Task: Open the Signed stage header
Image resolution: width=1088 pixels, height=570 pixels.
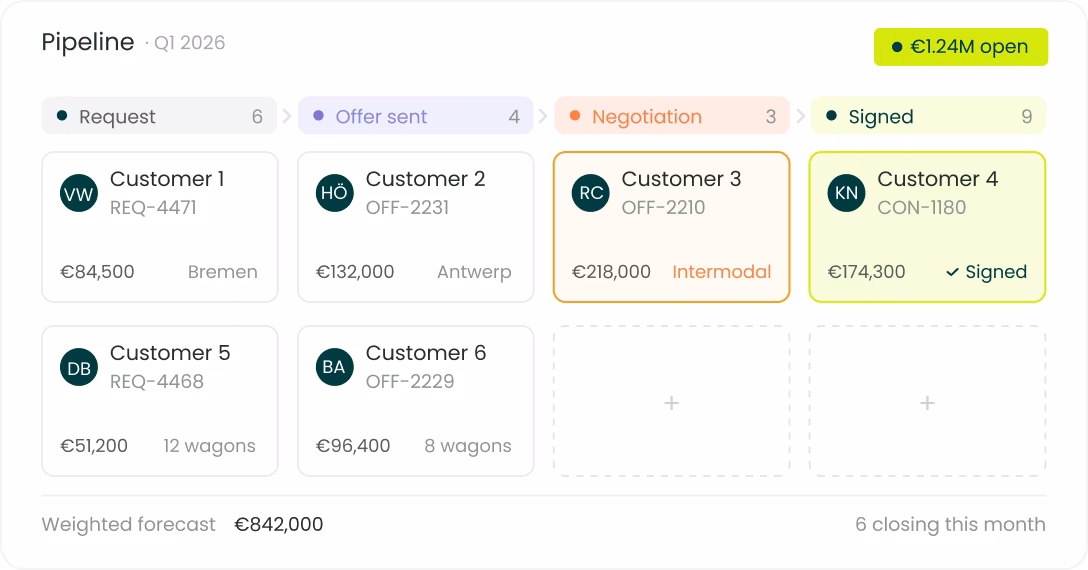Action: point(928,116)
